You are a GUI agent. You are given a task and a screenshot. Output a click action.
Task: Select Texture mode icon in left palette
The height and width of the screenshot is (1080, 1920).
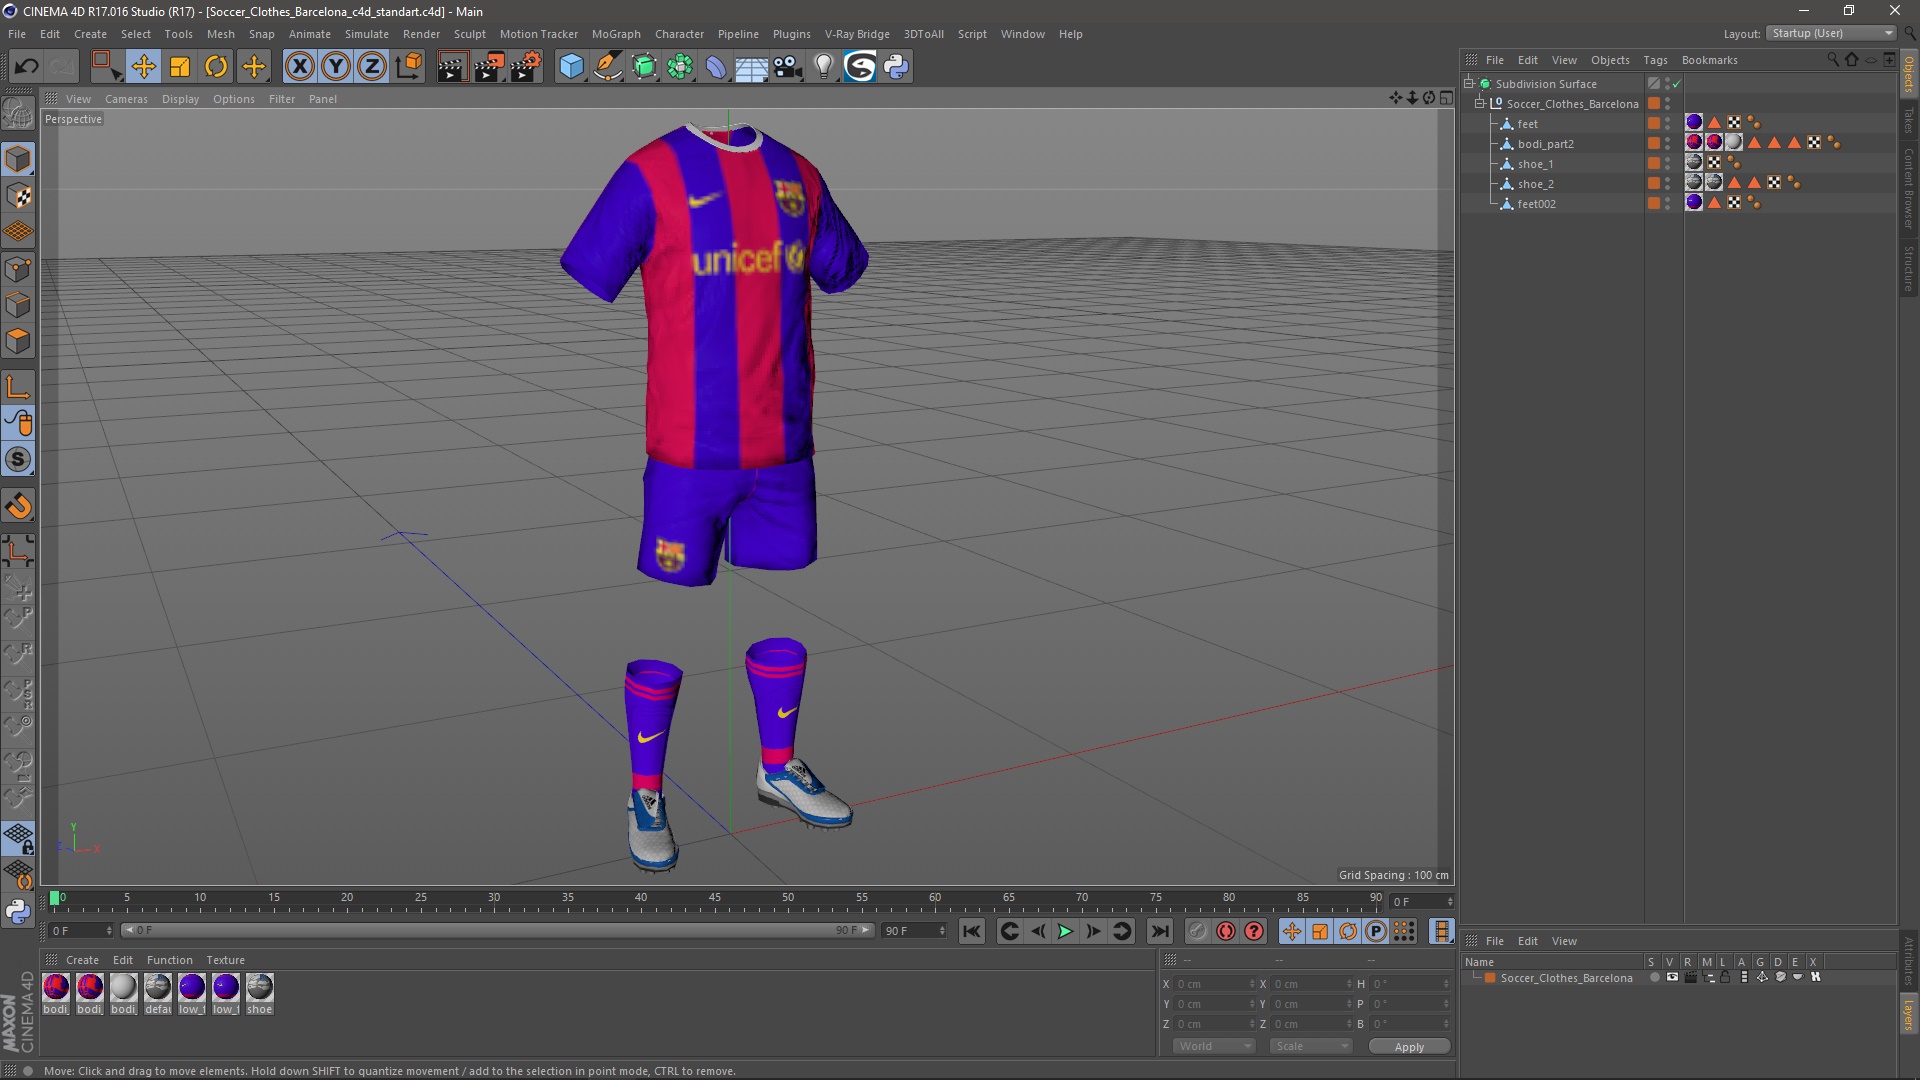(x=18, y=196)
